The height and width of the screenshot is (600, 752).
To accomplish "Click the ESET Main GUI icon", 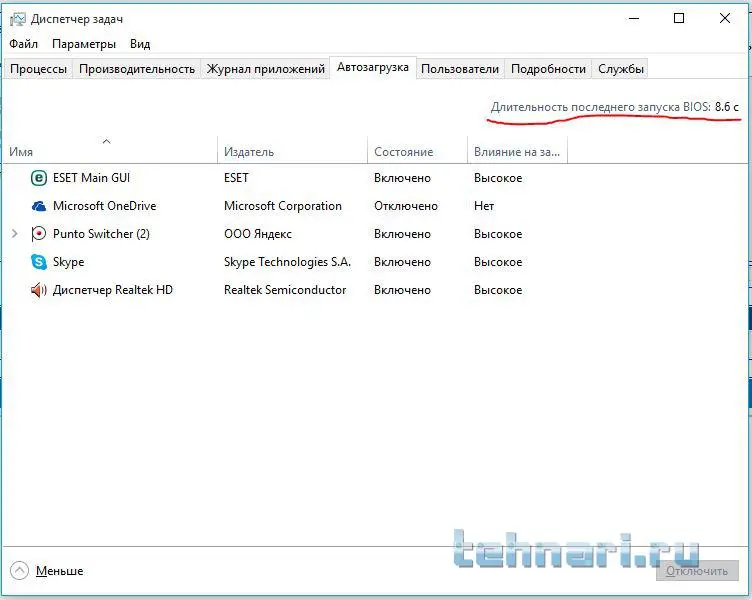I will pyautogui.click(x=39, y=178).
